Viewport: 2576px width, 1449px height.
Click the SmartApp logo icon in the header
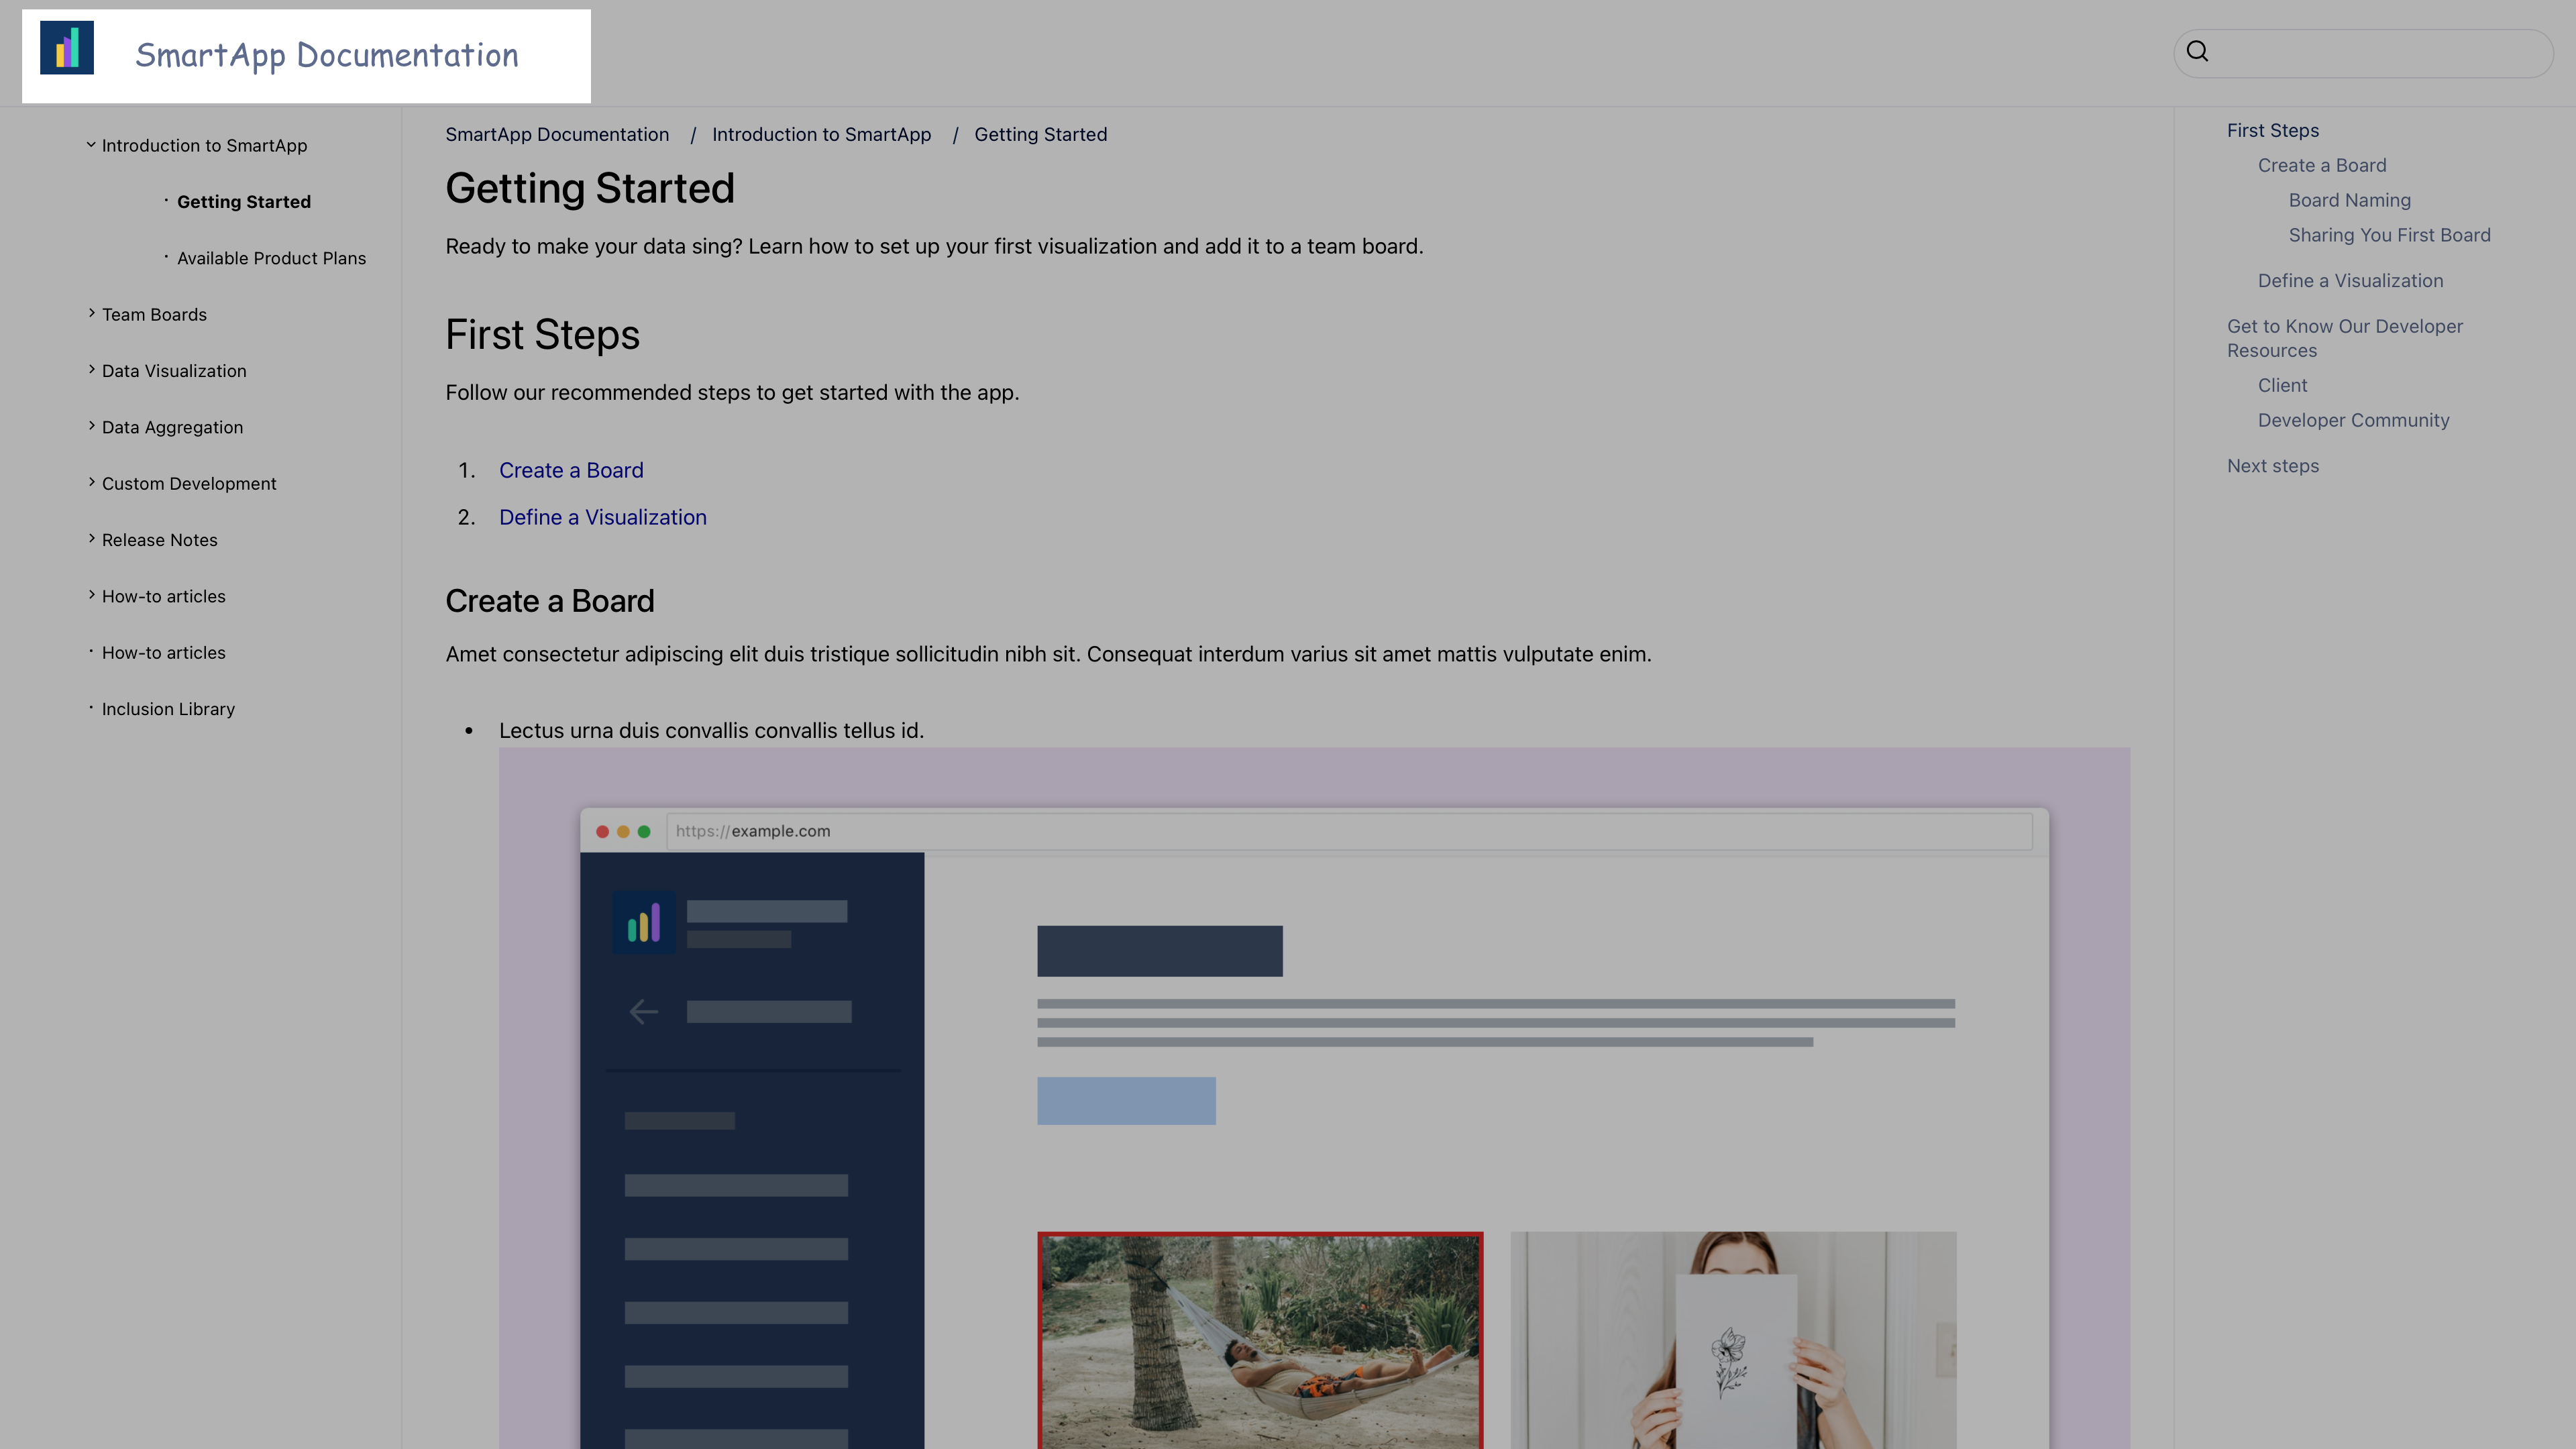tap(66, 47)
